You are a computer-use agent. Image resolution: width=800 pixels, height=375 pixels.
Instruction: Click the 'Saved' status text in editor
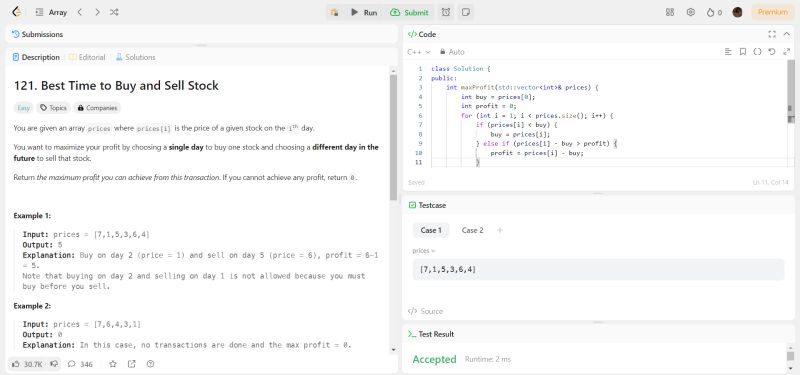[416, 182]
